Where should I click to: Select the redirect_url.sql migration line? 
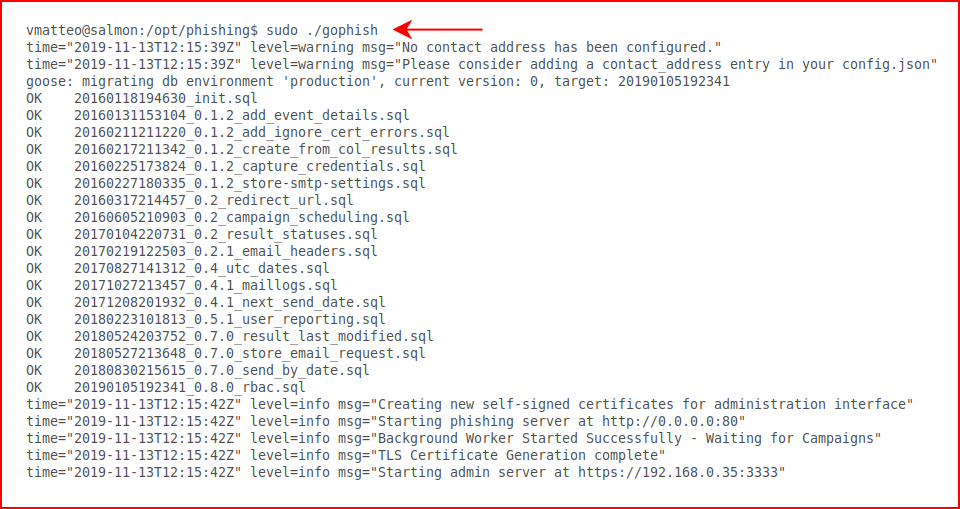pos(190,200)
